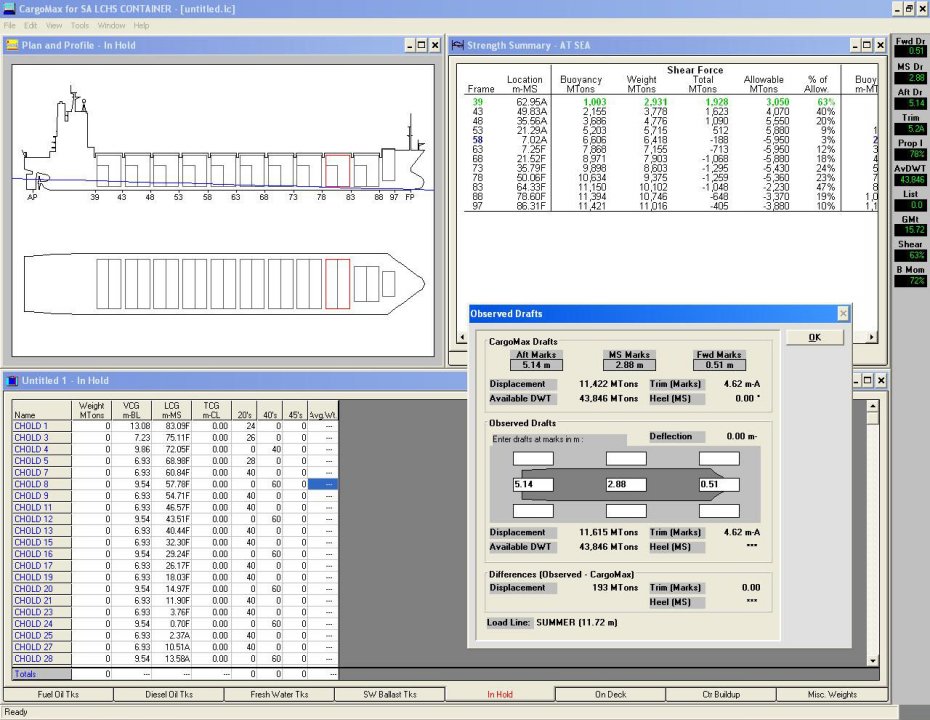The image size is (930, 720).
Task: Switch to Diesel Oil Tks tab
Action: coord(168,694)
